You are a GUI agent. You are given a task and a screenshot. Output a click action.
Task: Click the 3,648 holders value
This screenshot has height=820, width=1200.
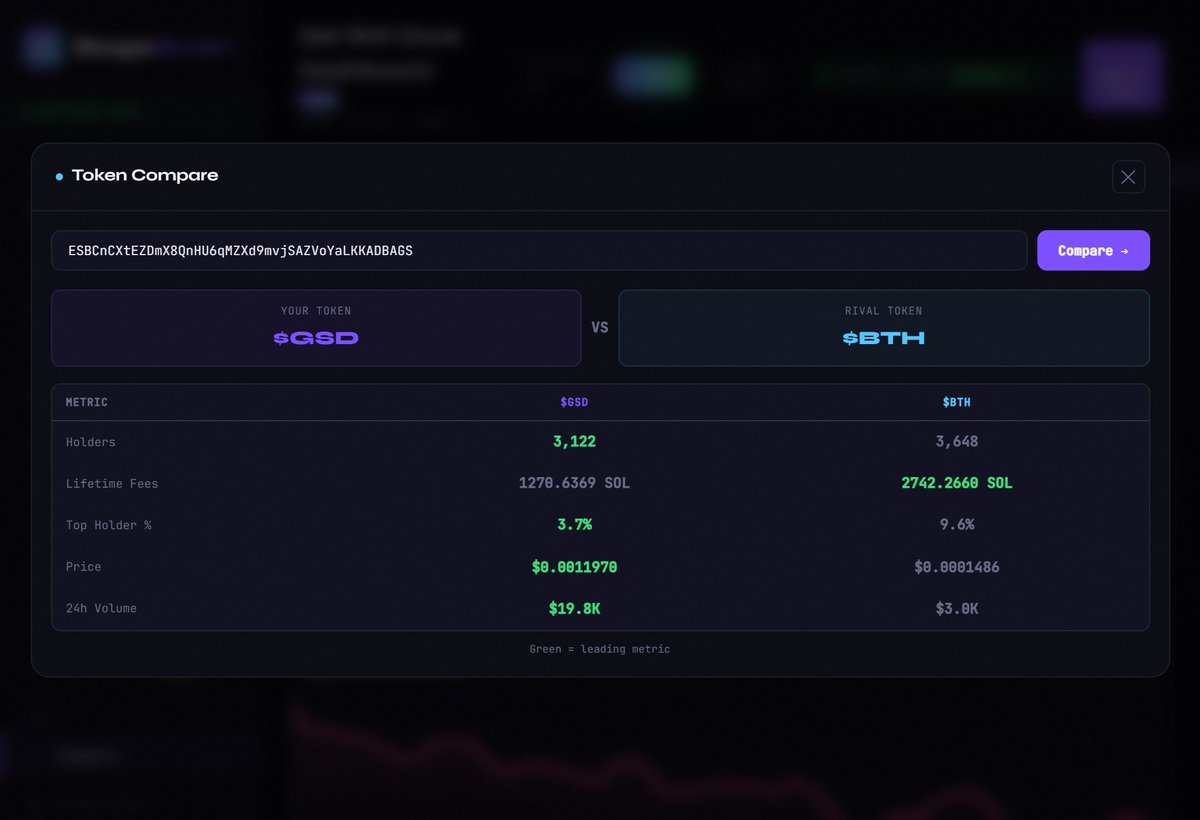coord(956,441)
